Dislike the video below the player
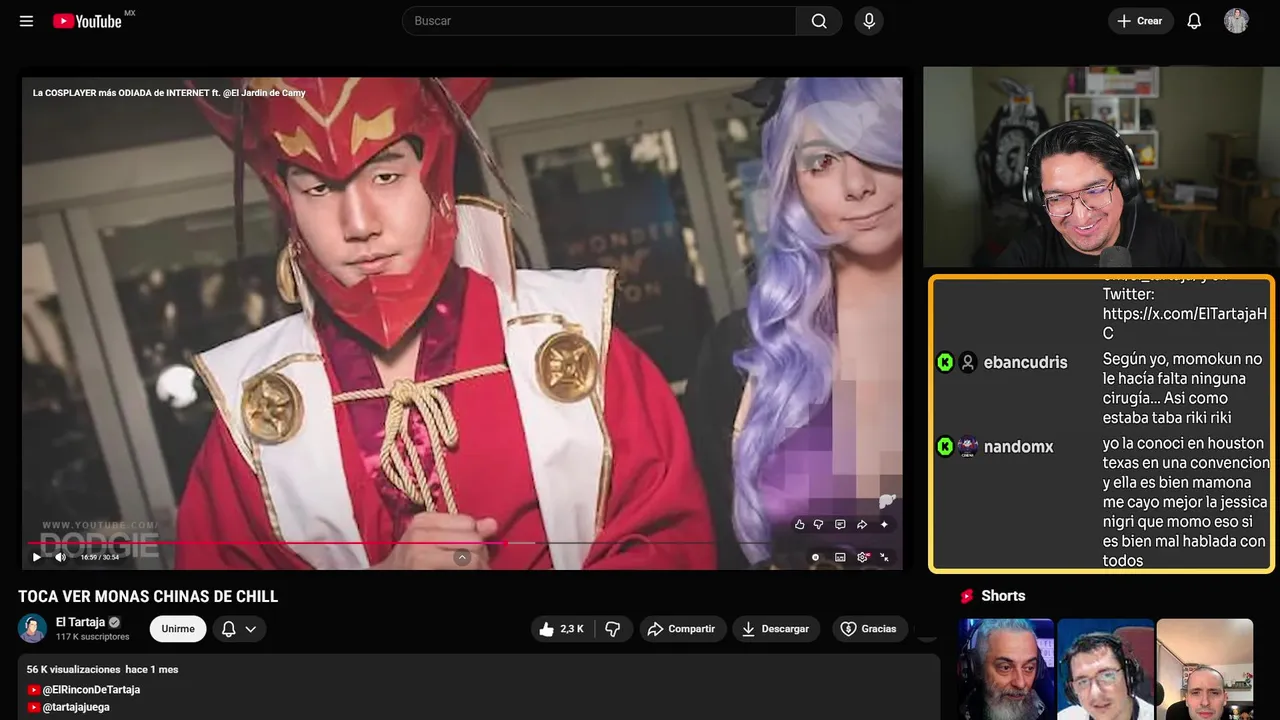 [x=613, y=629]
